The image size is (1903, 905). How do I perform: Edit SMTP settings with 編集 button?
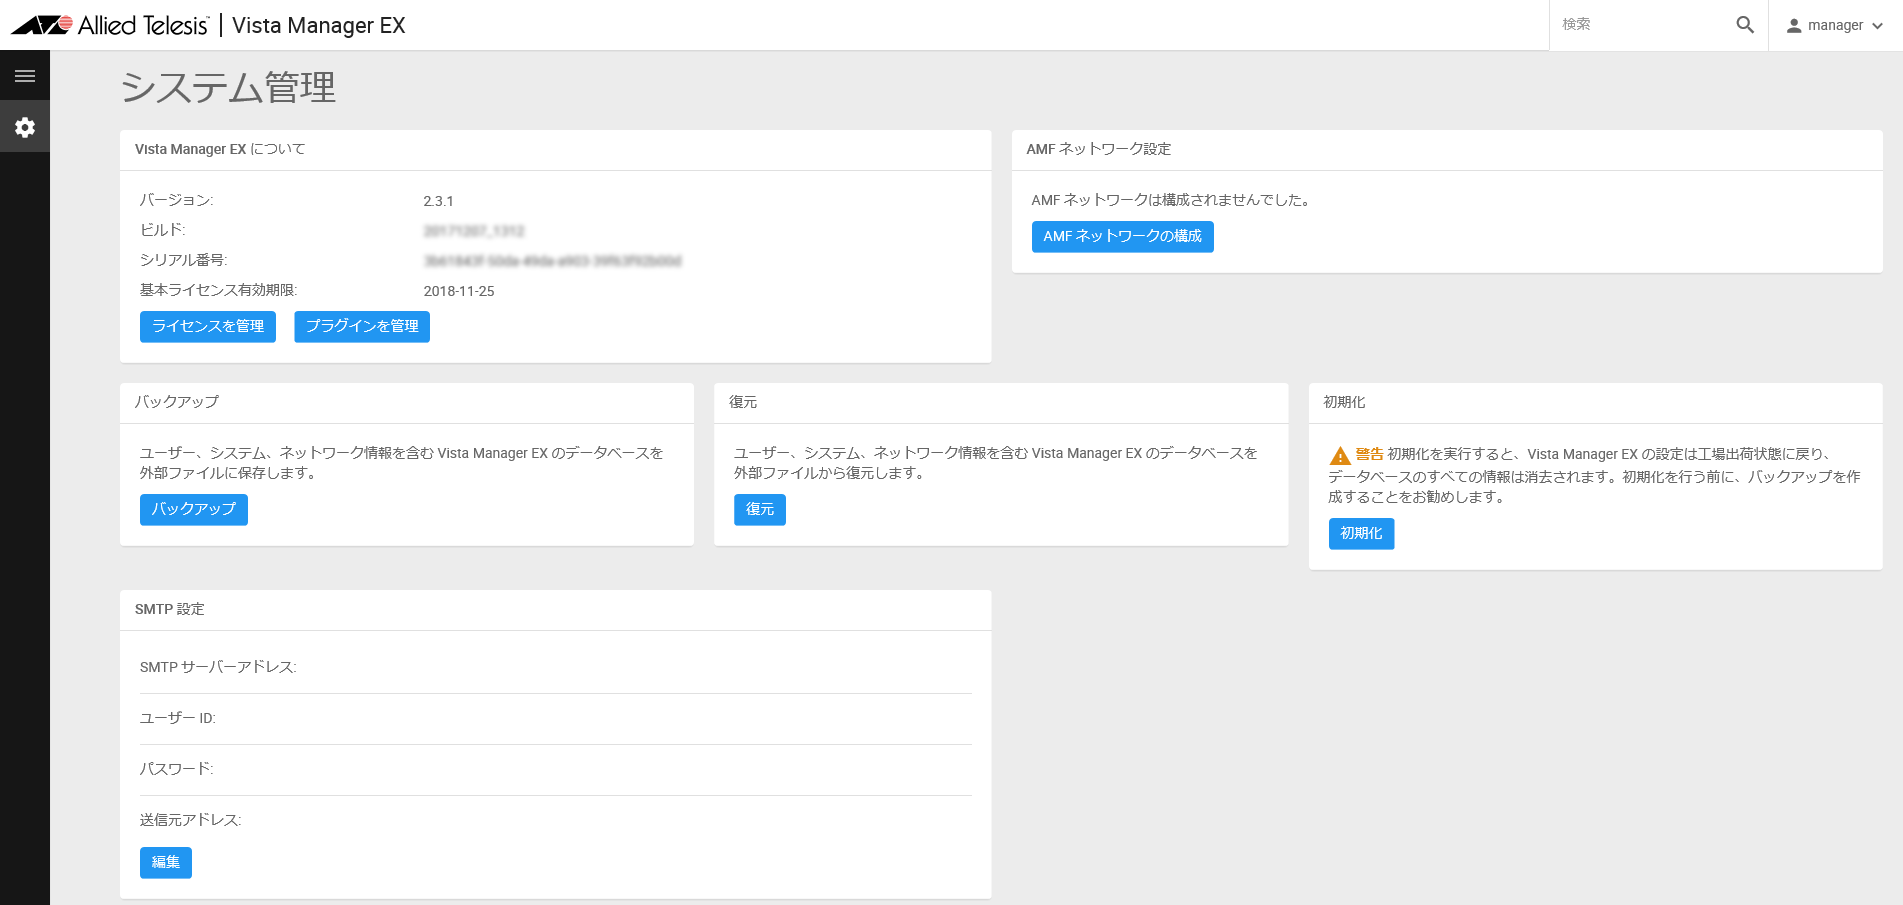[166, 863]
